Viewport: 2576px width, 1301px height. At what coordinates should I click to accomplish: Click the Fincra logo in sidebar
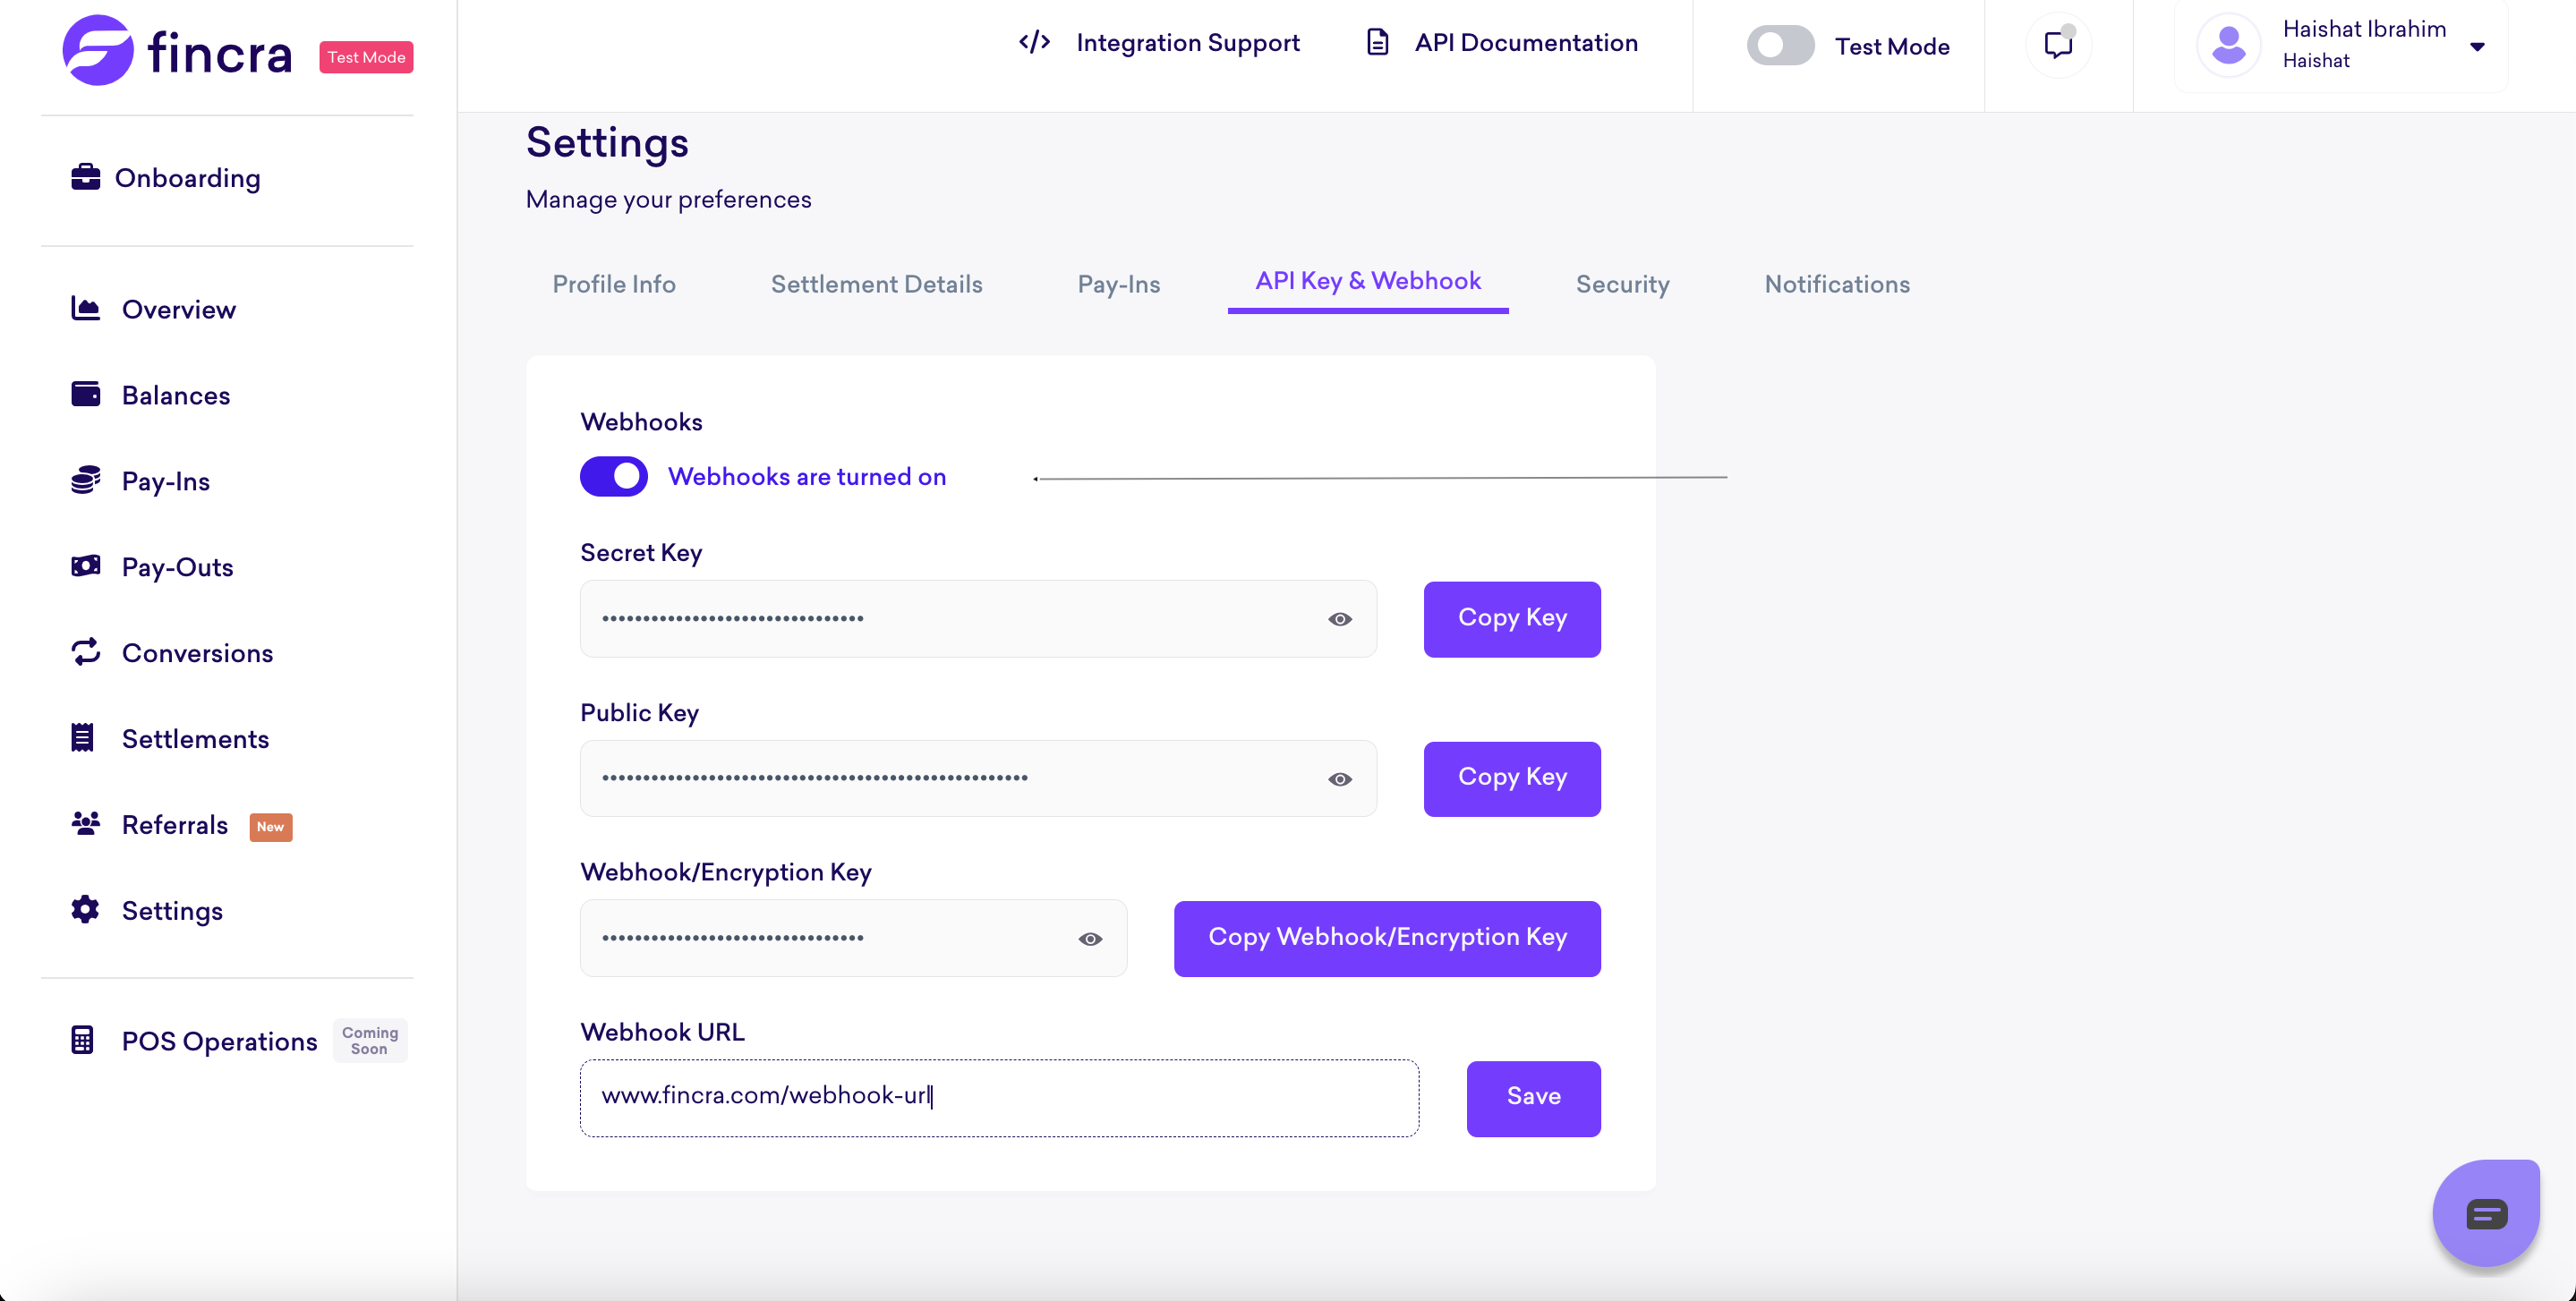[x=178, y=50]
